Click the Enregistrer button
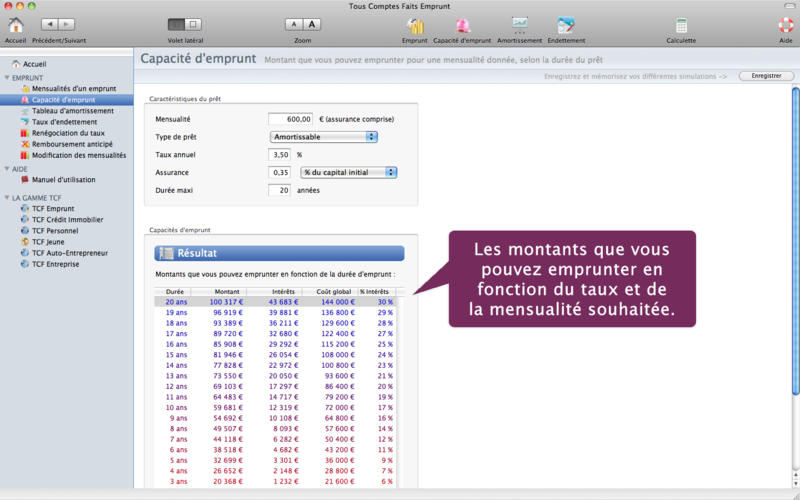The image size is (800, 500). (766, 76)
